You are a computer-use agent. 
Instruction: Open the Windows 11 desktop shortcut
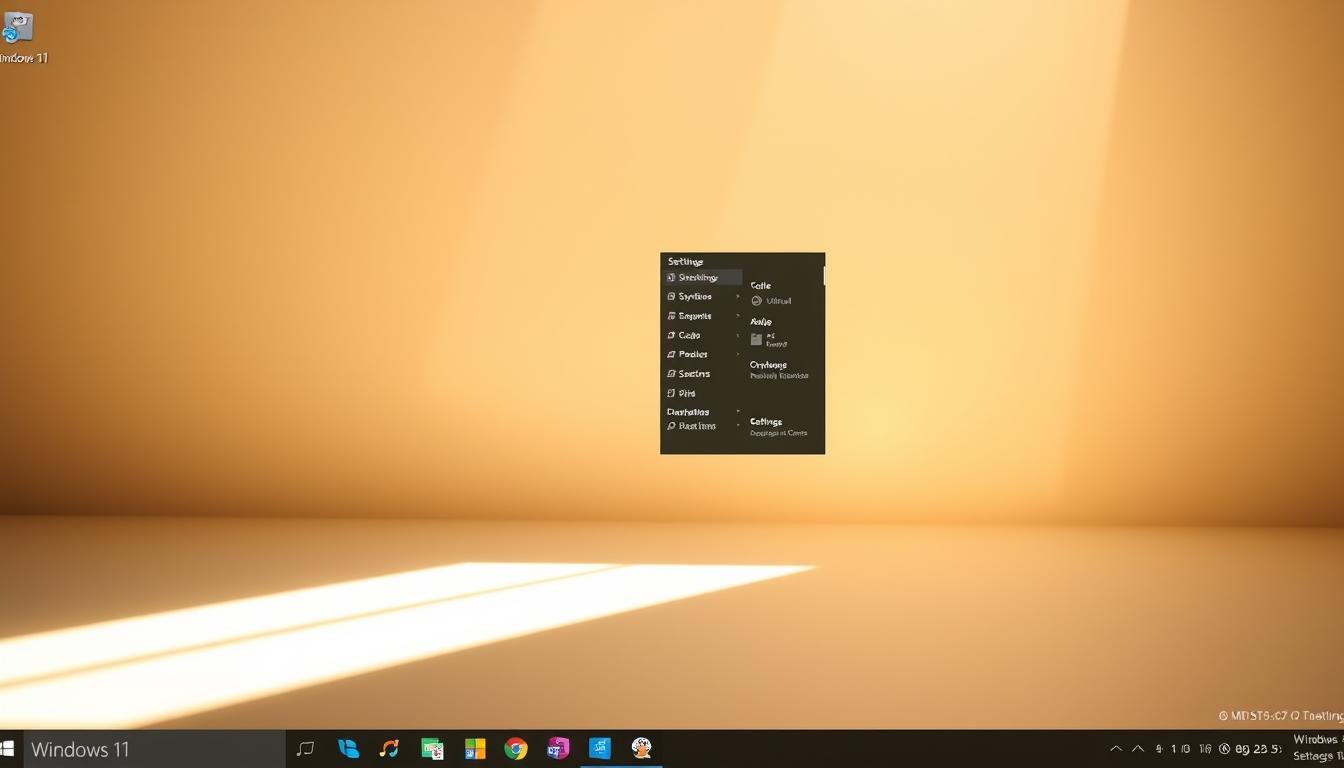click(16, 30)
